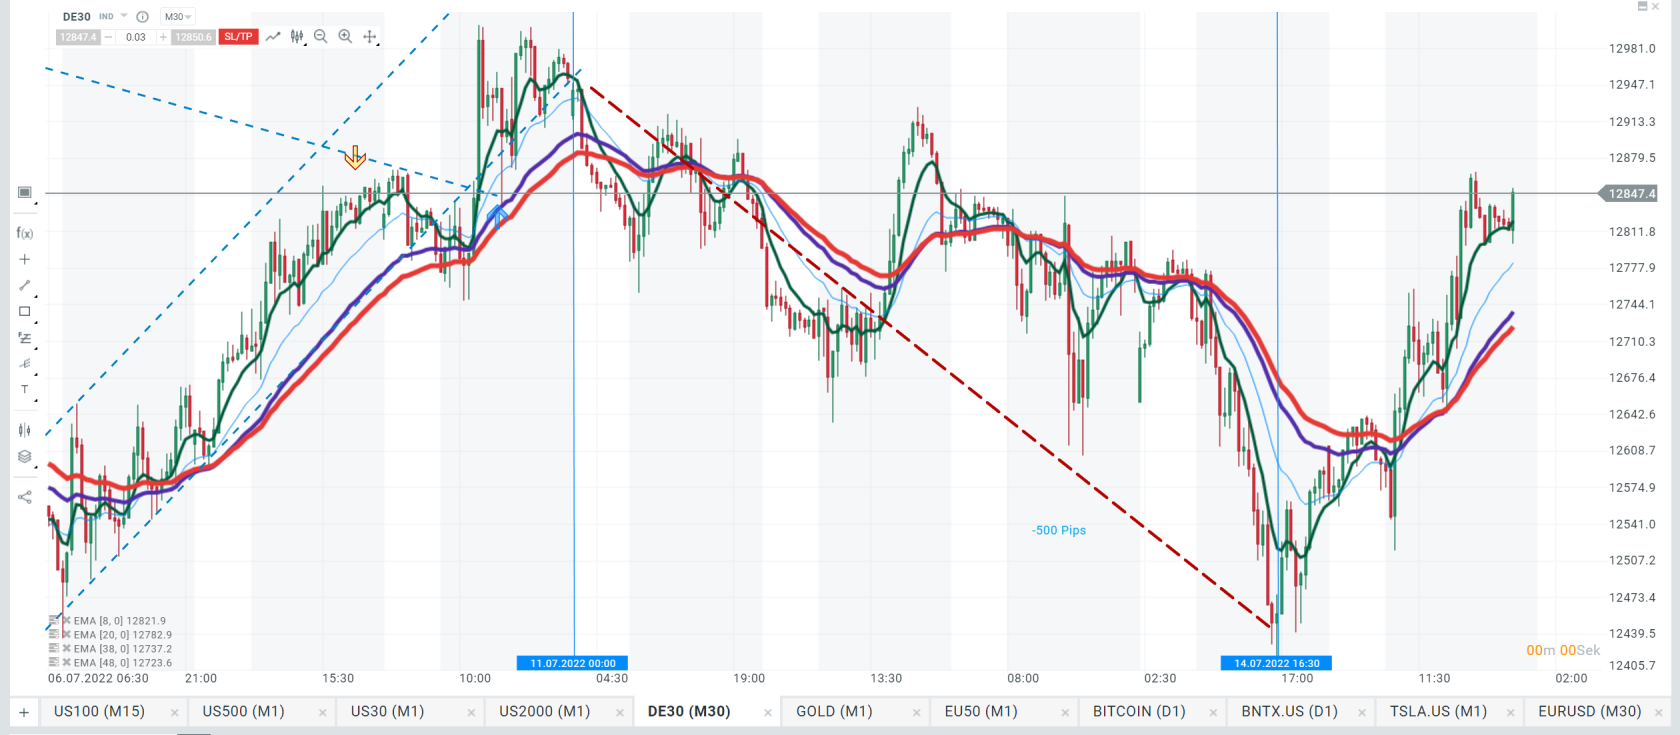Viewport: 1680px width, 735px height.
Task: Select the text annotation tool
Action: 25,390
